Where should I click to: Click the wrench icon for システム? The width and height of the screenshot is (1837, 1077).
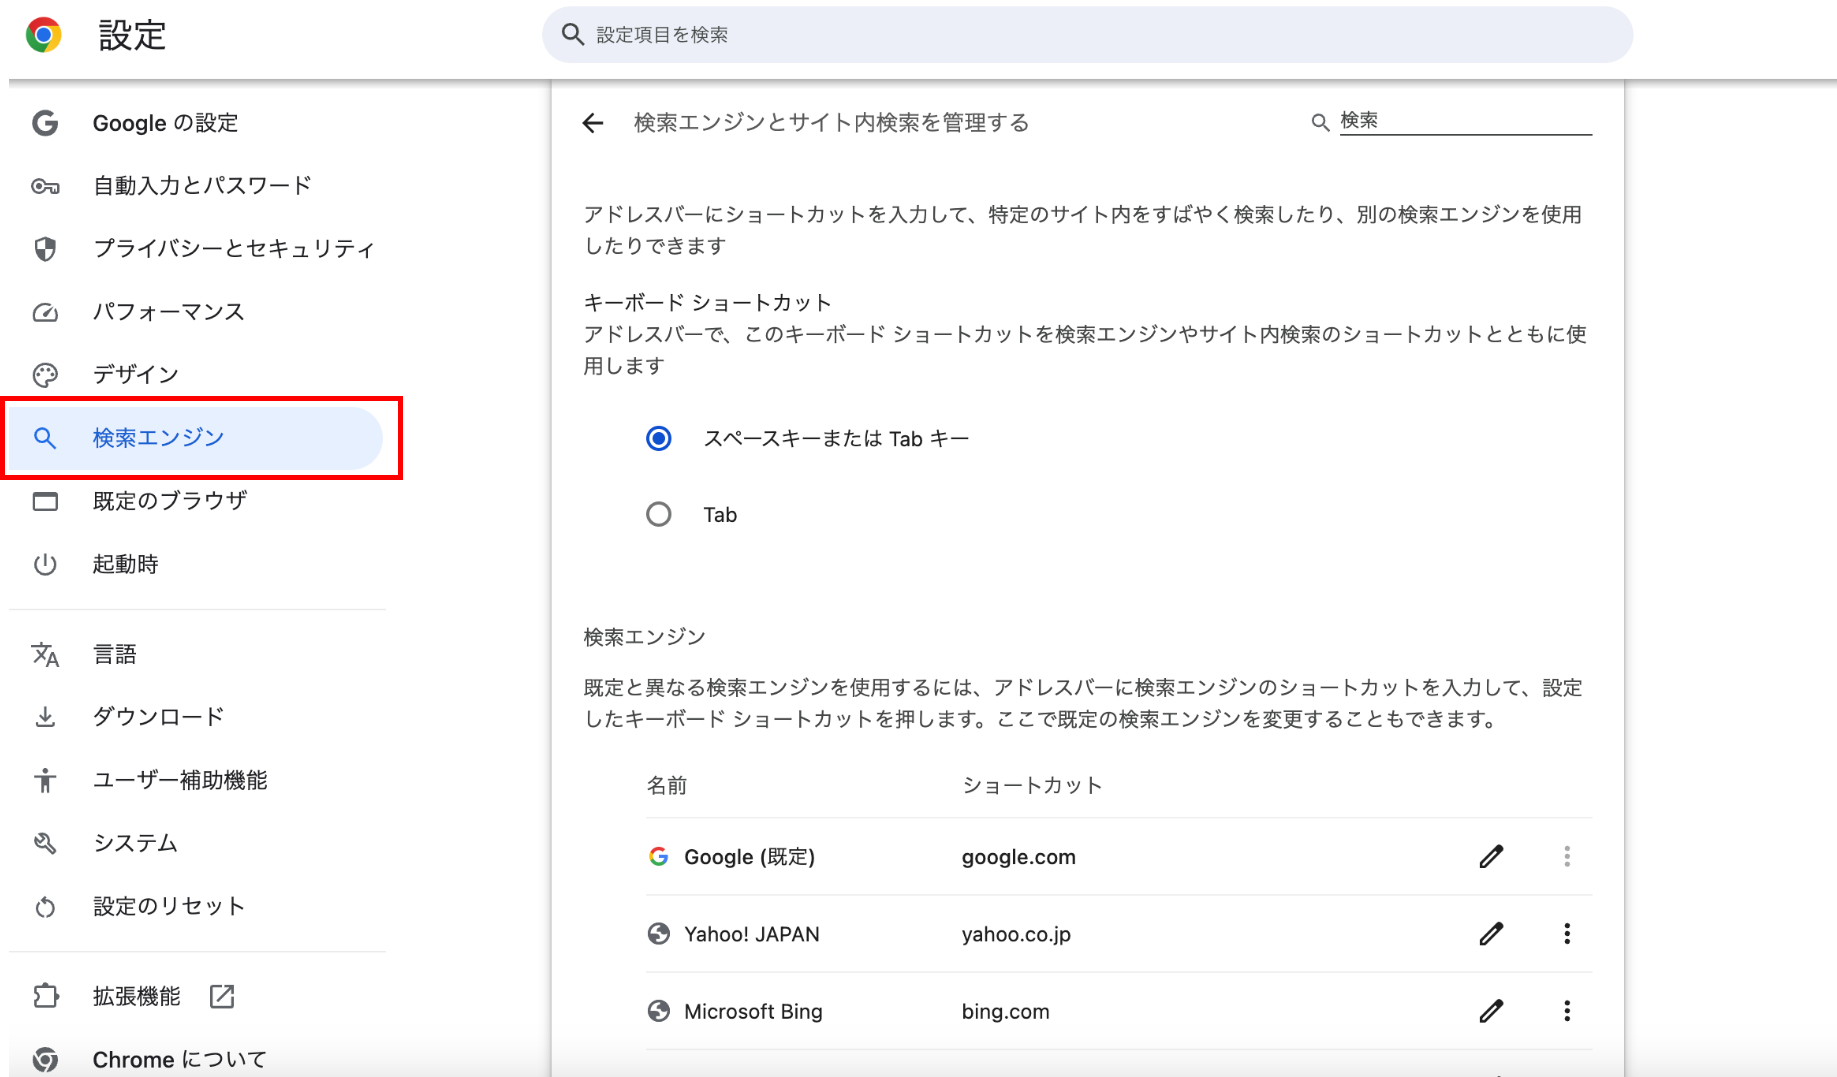(x=45, y=843)
